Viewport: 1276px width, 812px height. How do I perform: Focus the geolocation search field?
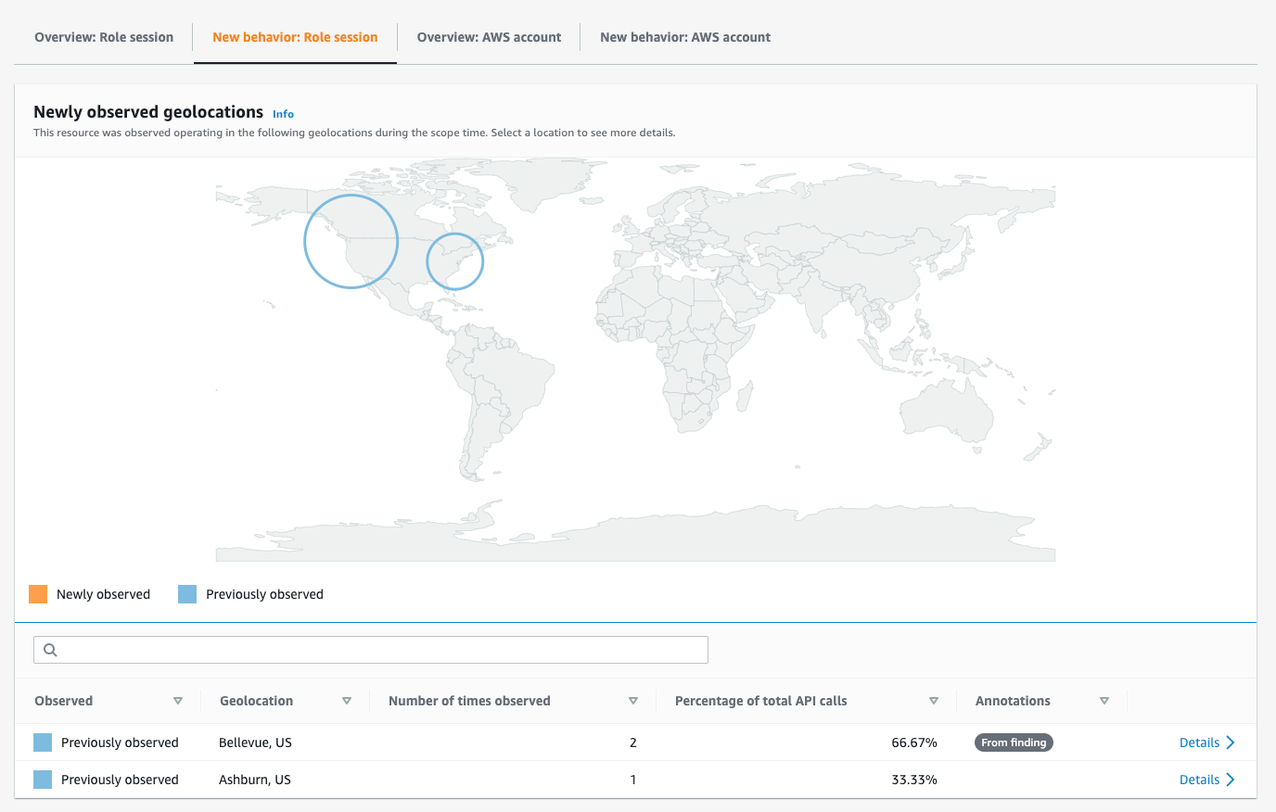(371, 650)
